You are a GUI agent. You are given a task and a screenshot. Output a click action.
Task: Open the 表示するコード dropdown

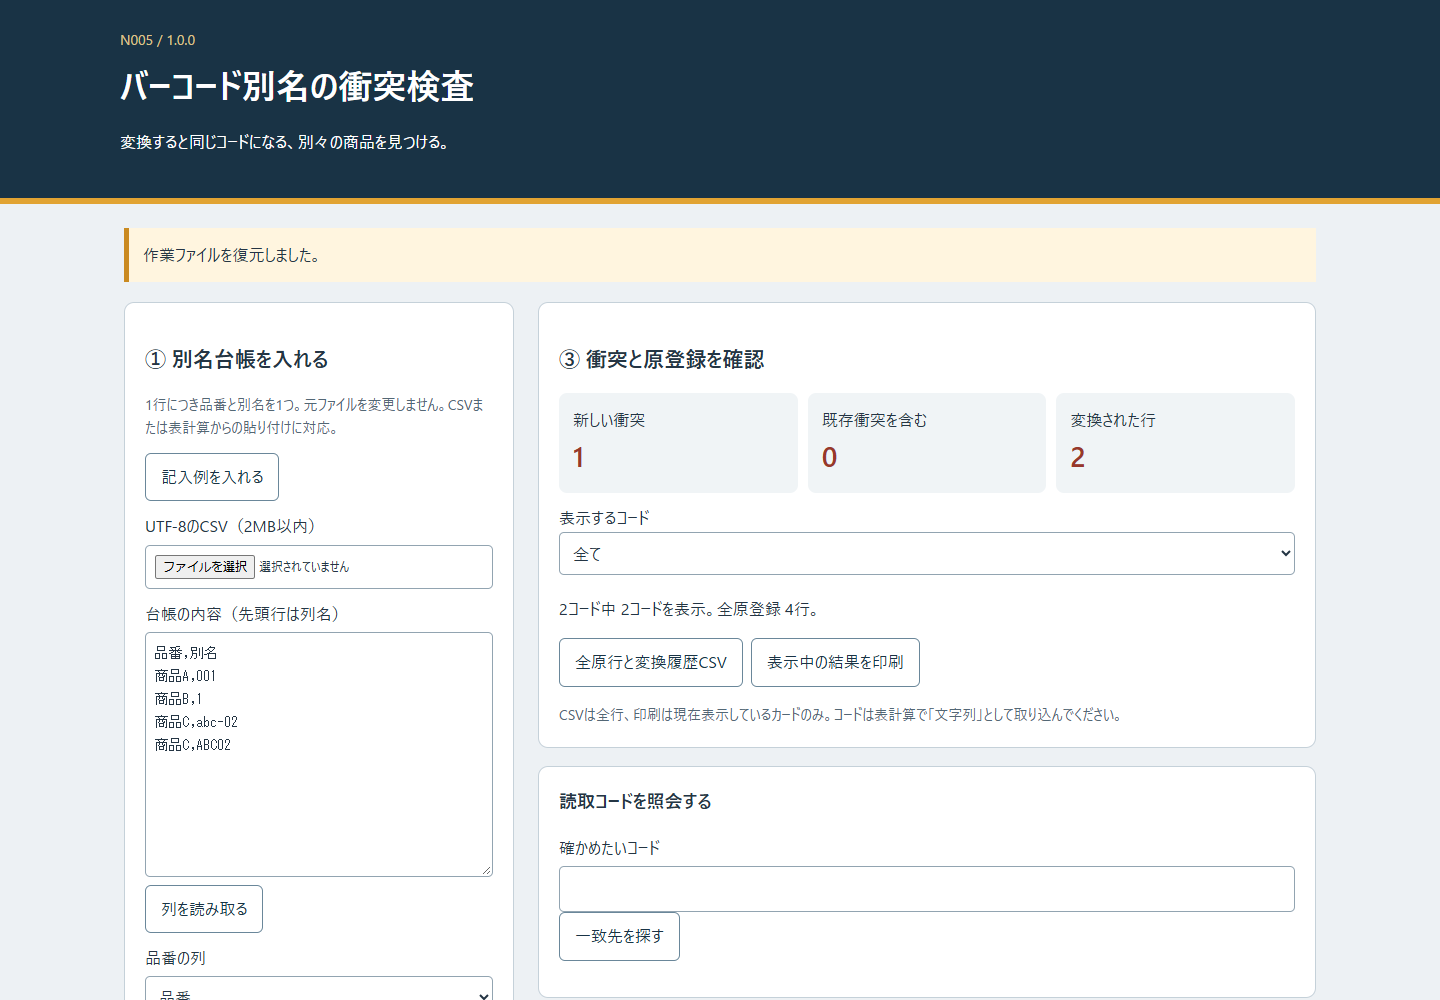pyautogui.click(x=927, y=554)
